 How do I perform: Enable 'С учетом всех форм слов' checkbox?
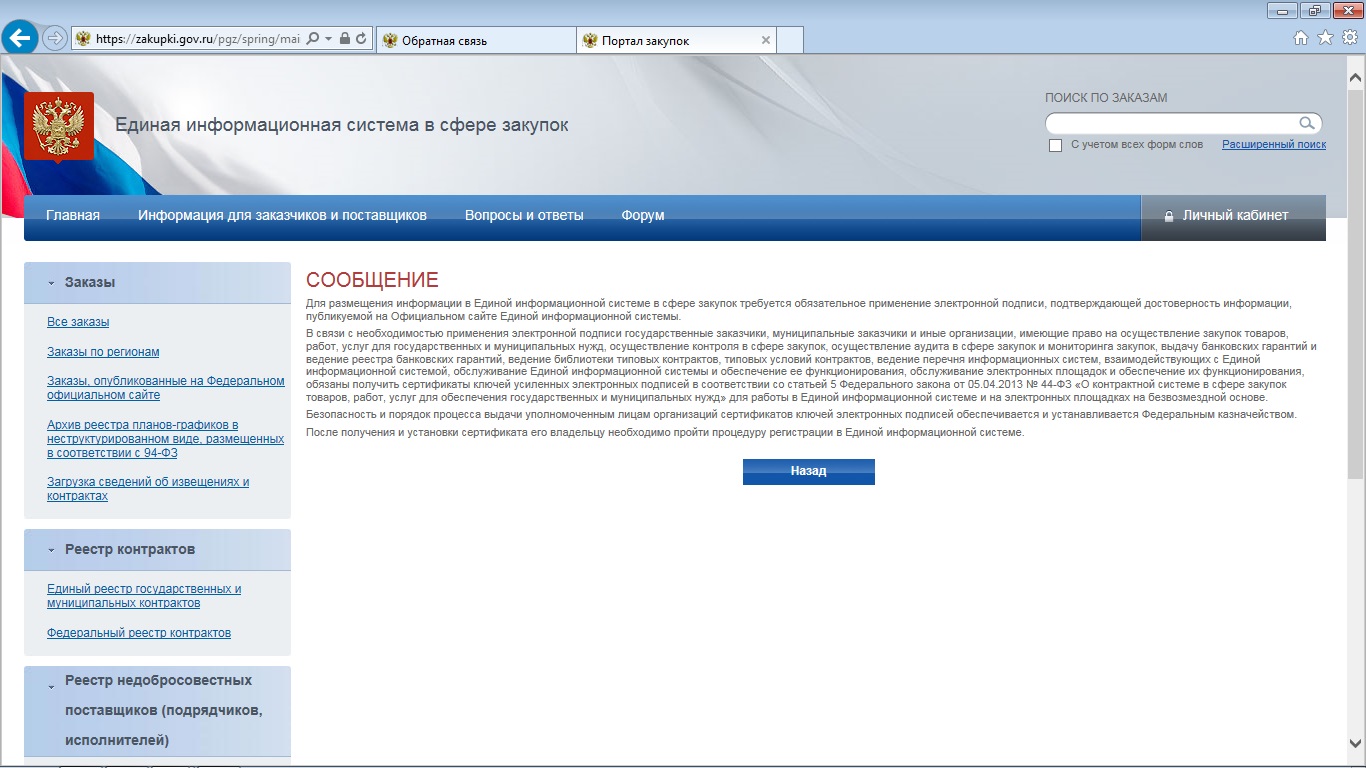tap(1055, 146)
